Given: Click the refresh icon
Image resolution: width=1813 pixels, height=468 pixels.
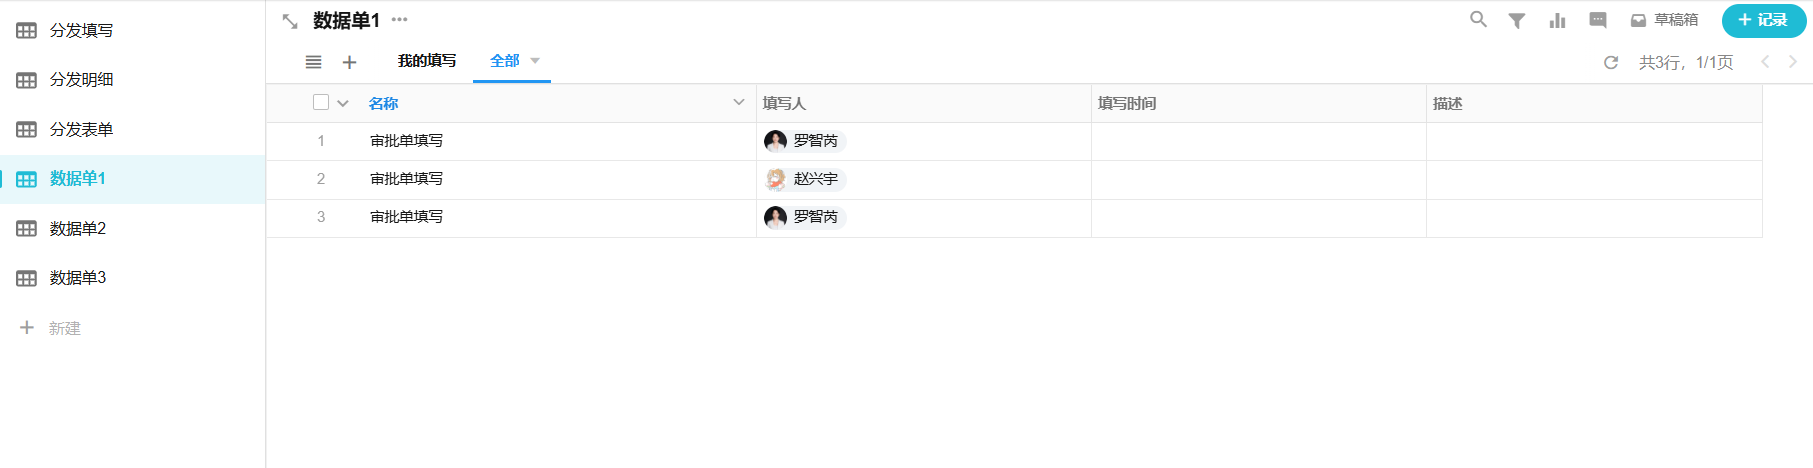Looking at the screenshot, I should point(1611,62).
